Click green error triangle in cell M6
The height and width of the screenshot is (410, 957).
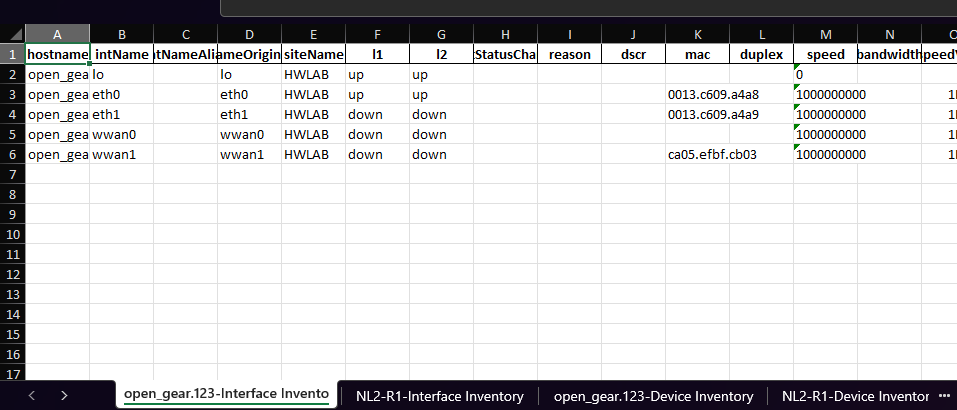click(x=797, y=148)
